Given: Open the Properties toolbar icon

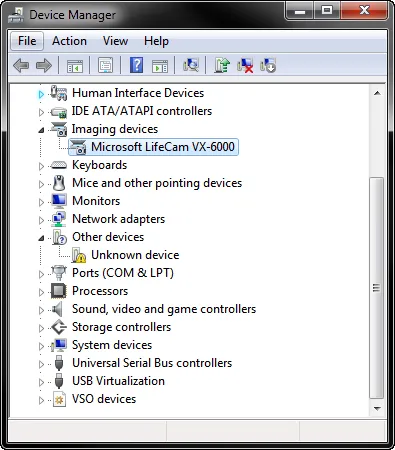Looking at the screenshot, I should 105,65.
